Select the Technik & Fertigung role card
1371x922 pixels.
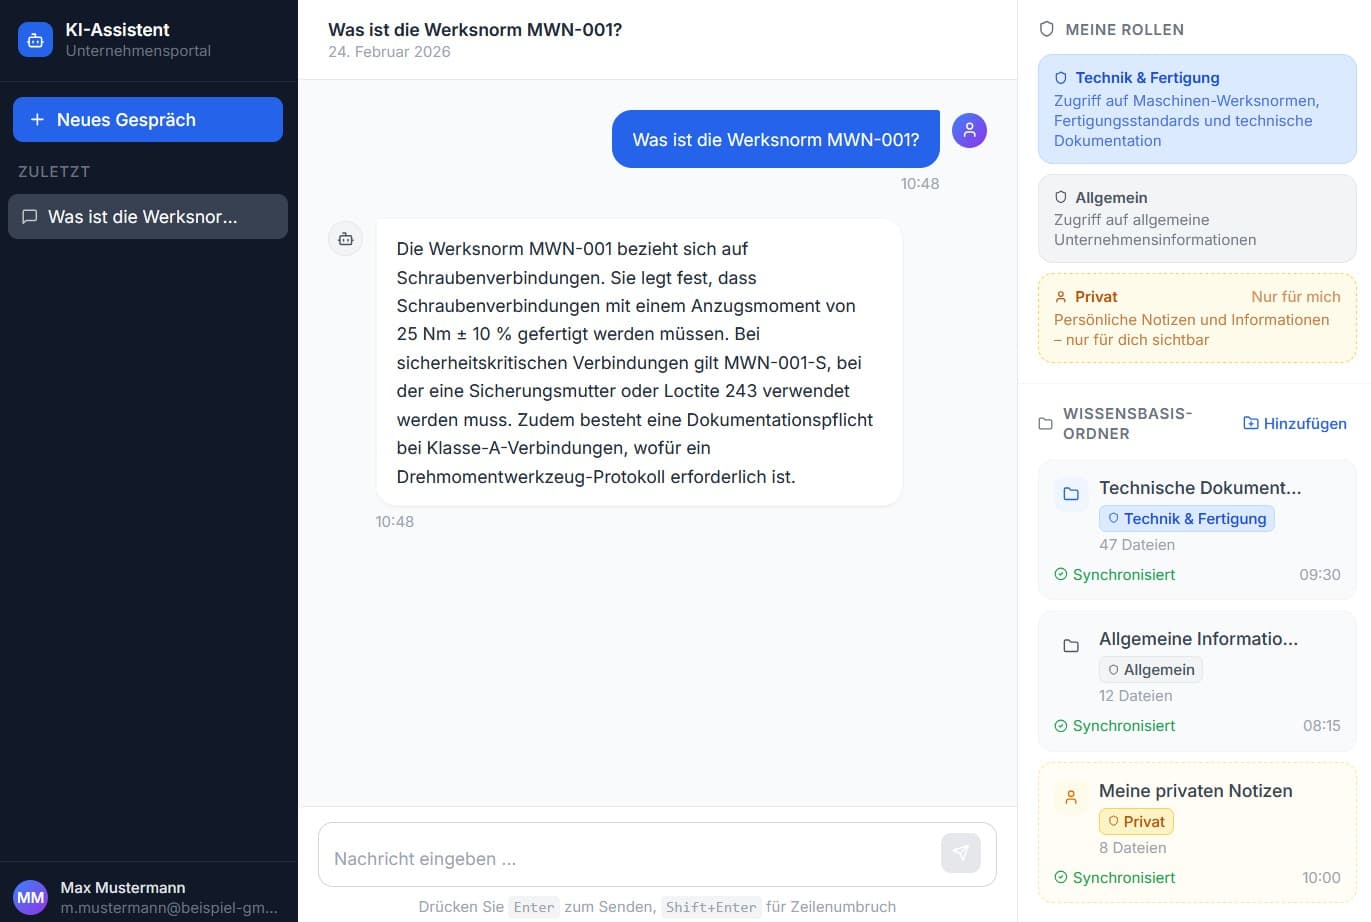[x=1196, y=108]
